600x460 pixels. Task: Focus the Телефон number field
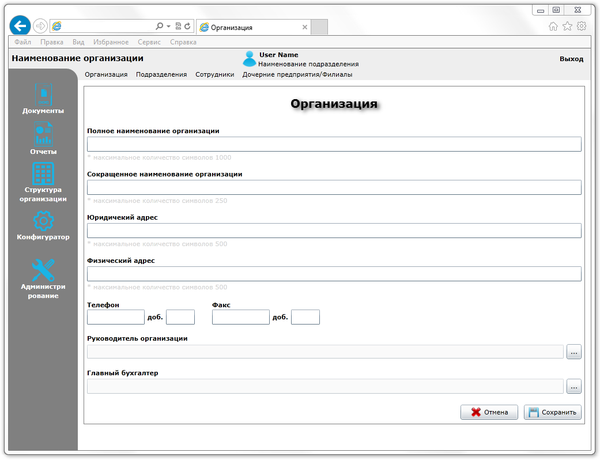click(x=116, y=317)
